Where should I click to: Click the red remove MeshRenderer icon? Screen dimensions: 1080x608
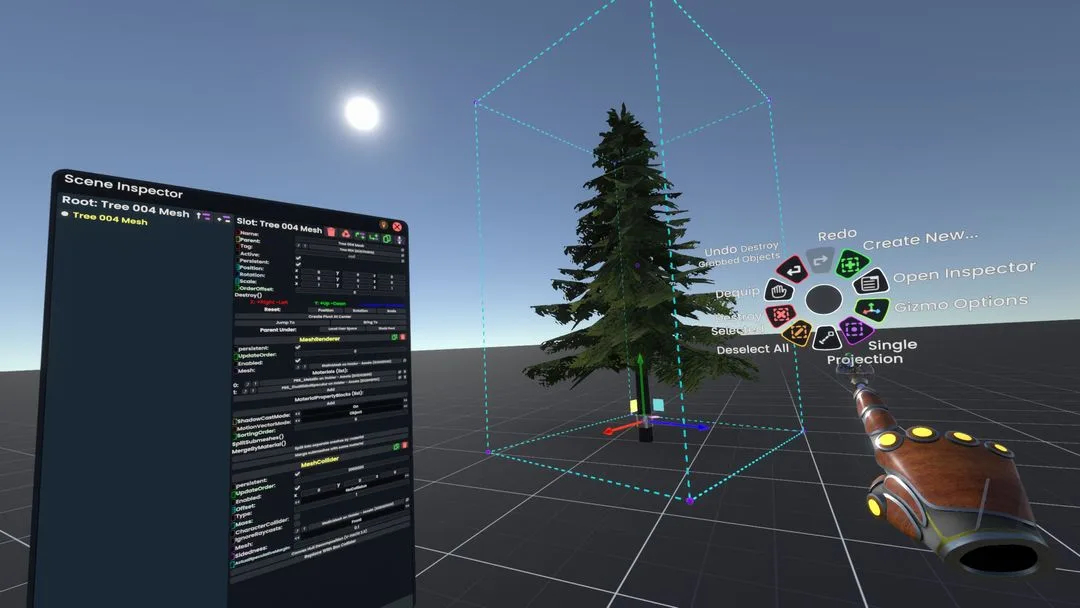pyautogui.click(x=403, y=337)
